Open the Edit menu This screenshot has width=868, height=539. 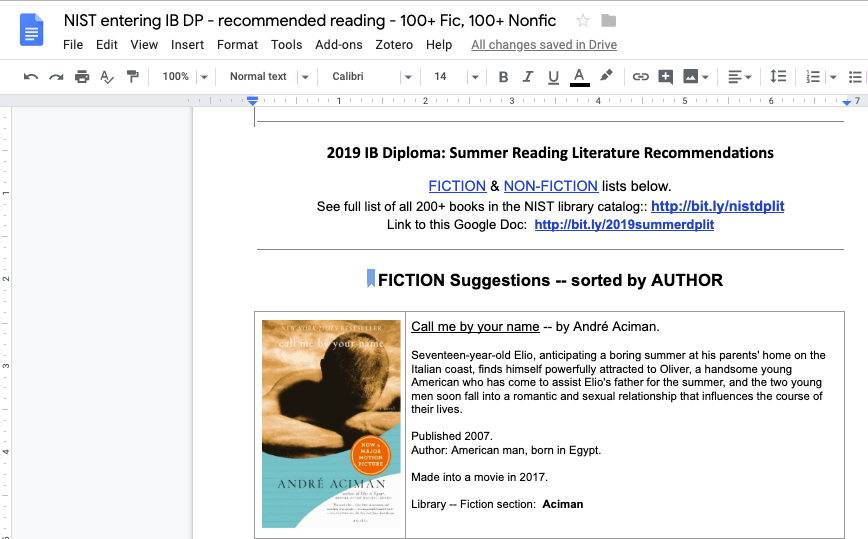pos(107,45)
